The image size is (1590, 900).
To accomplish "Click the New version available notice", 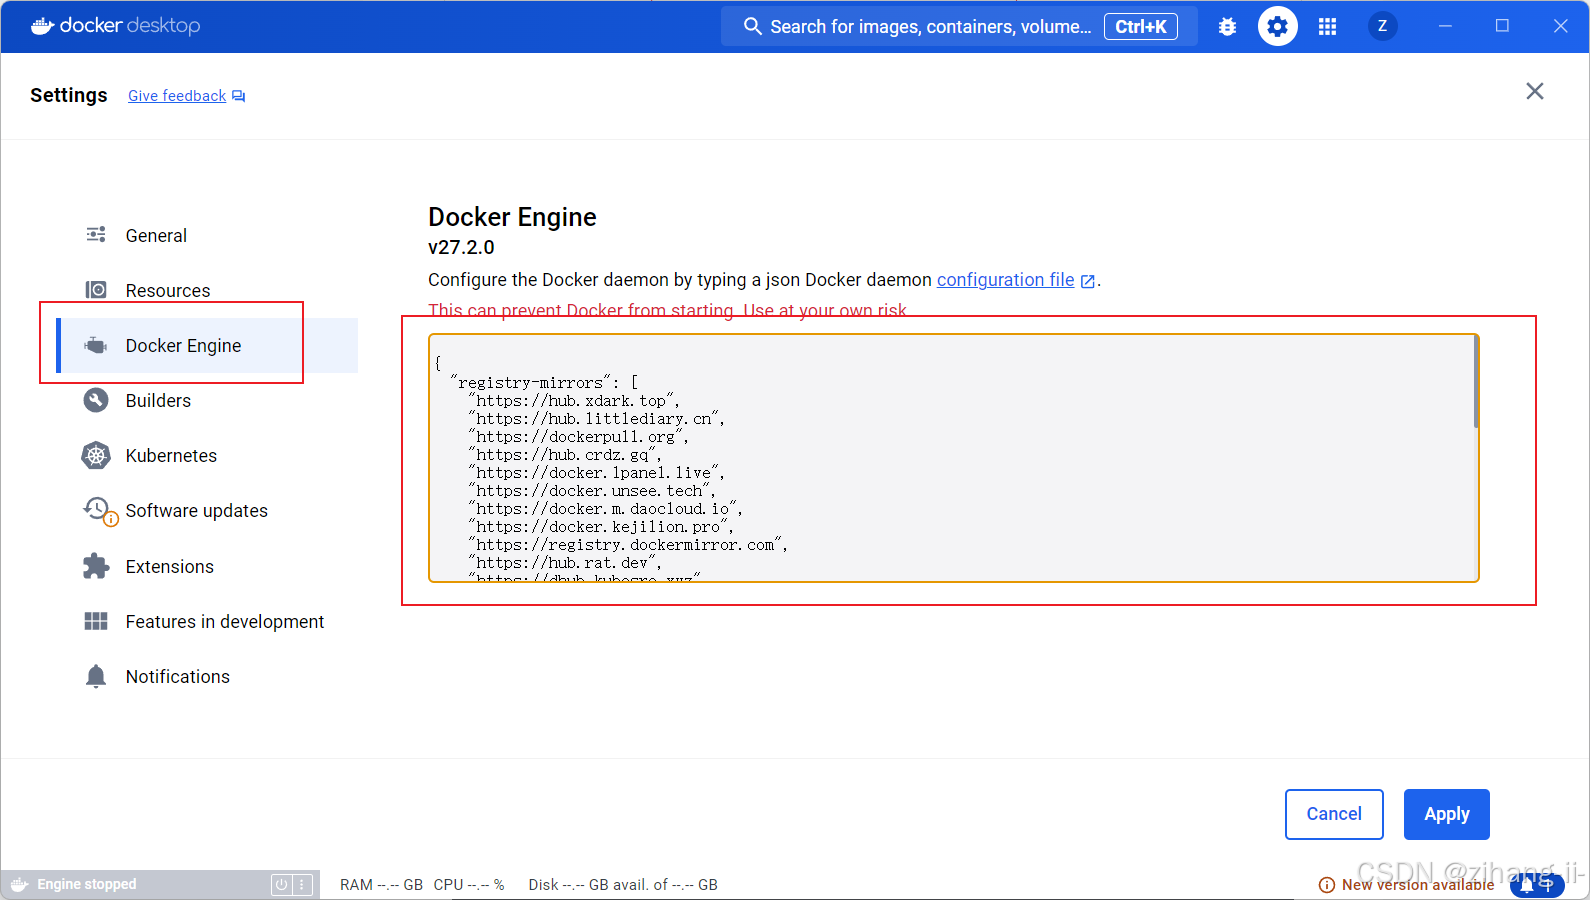I will pyautogui.click(x=1417, y=885).
